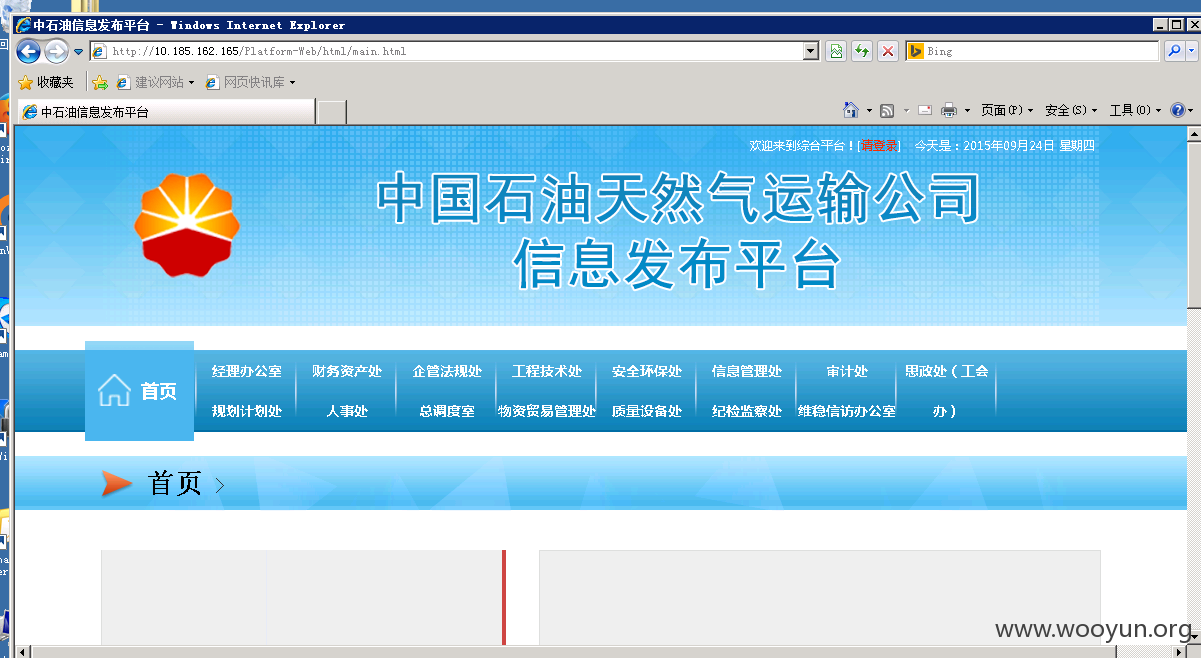Open the 建议网站 favorites link
Image resolution: width=1201 pixels, height=658 pixels.
156,82
